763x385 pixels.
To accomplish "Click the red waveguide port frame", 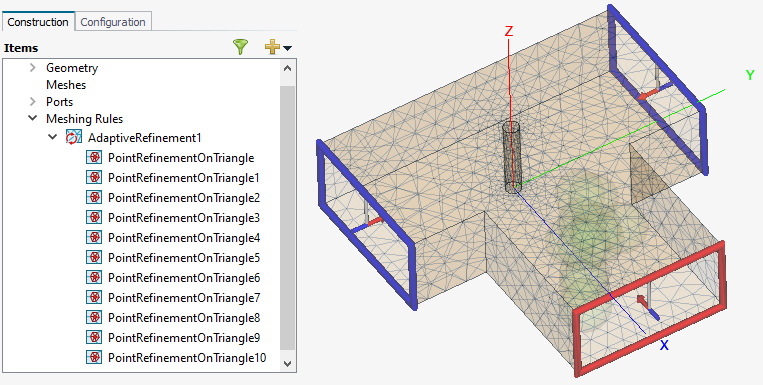I will (x=651, y=309).
